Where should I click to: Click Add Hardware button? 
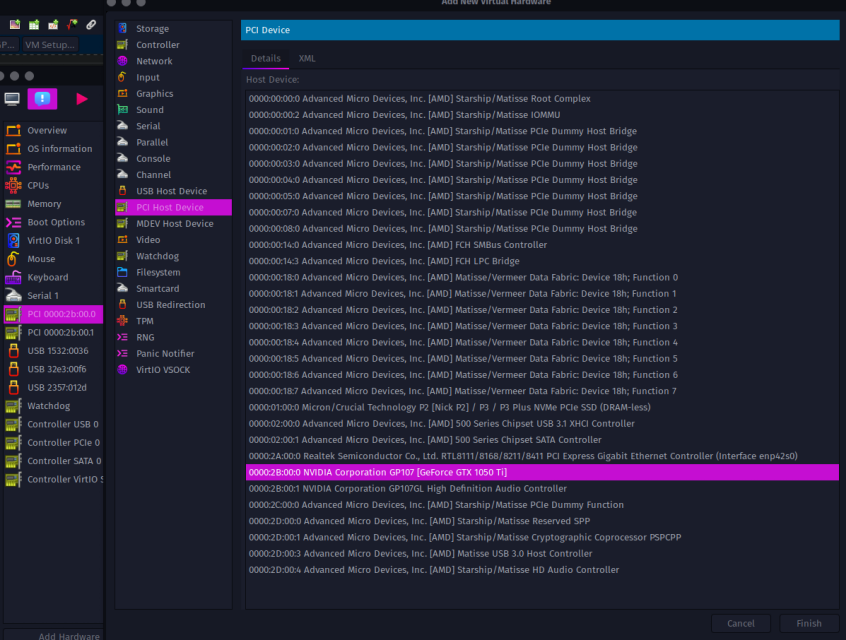point(53,635)
